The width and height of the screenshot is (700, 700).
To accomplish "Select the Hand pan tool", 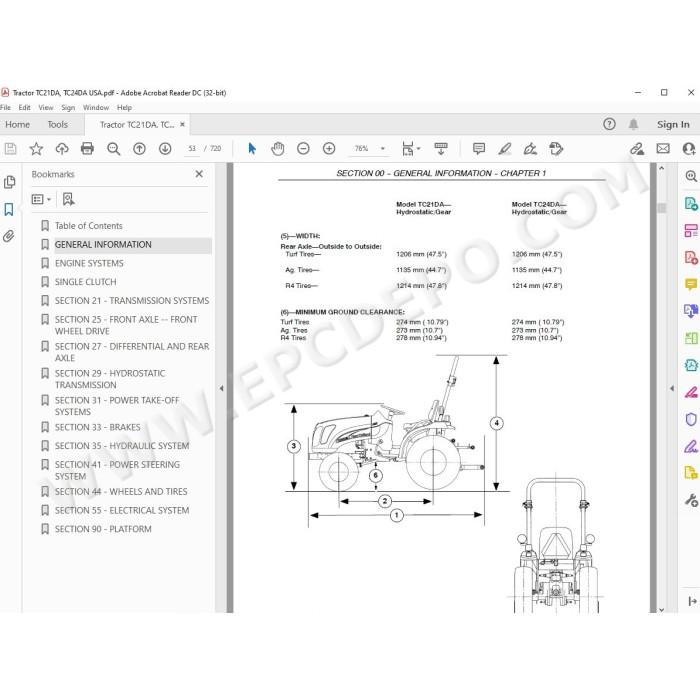I will point(278,149).
